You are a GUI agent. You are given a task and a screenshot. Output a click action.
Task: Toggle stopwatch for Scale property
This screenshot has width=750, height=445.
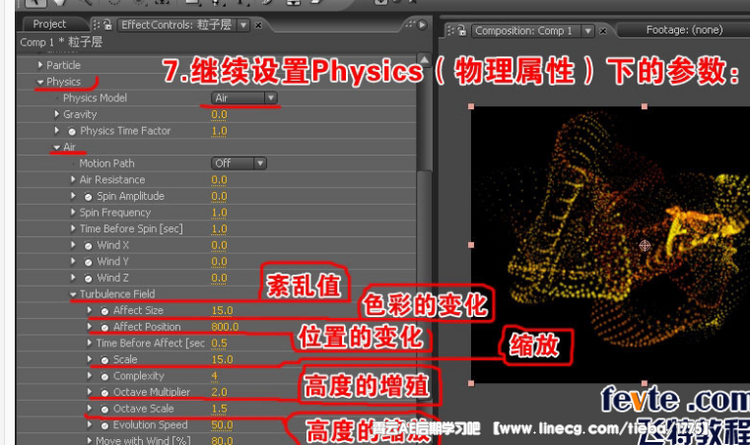(105, 360)
